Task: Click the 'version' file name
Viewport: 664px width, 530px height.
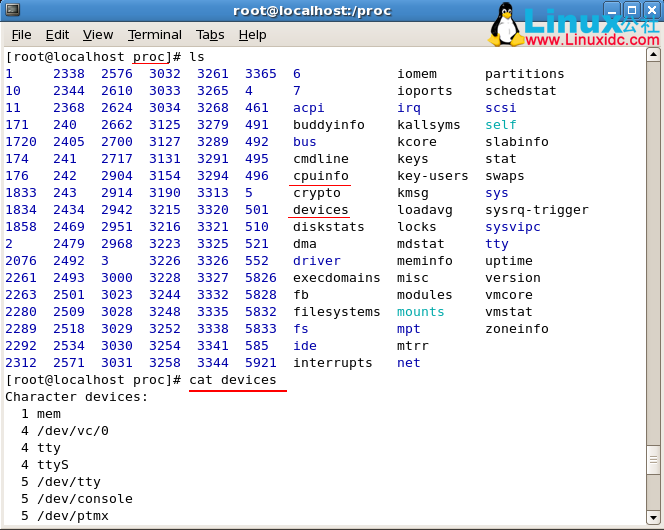Action: 513,278
